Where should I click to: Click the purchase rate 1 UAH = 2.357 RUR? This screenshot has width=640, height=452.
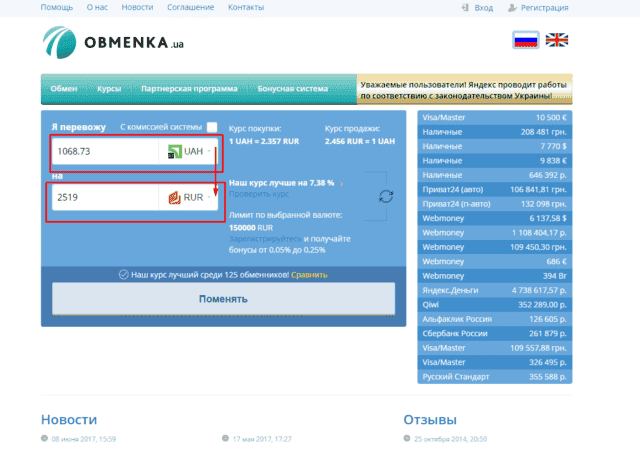[x=264, y=141]
